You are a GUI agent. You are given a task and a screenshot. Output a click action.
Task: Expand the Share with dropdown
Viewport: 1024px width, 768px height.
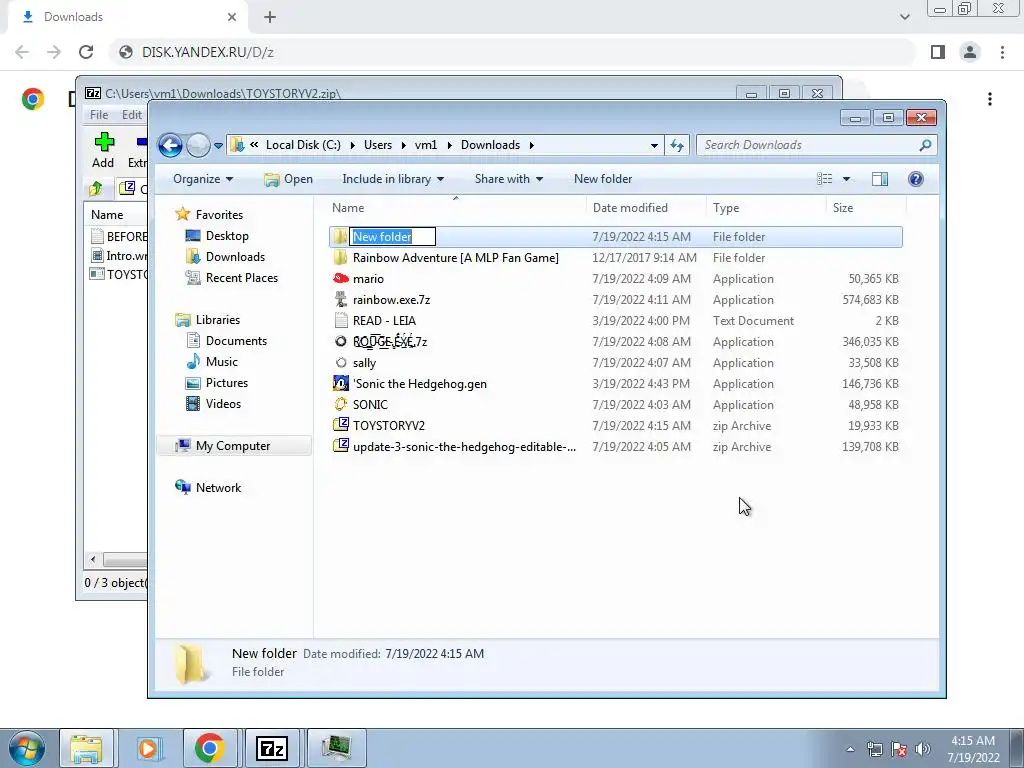509,179
